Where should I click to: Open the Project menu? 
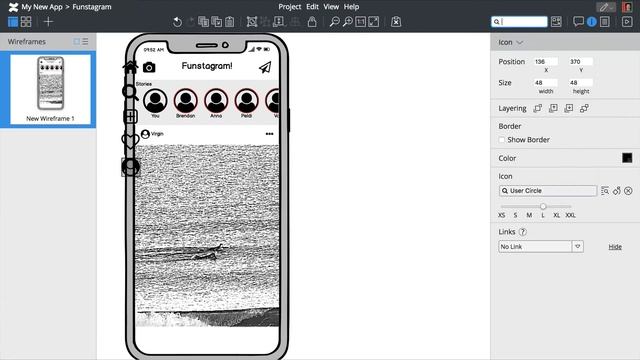pos(289,7)
